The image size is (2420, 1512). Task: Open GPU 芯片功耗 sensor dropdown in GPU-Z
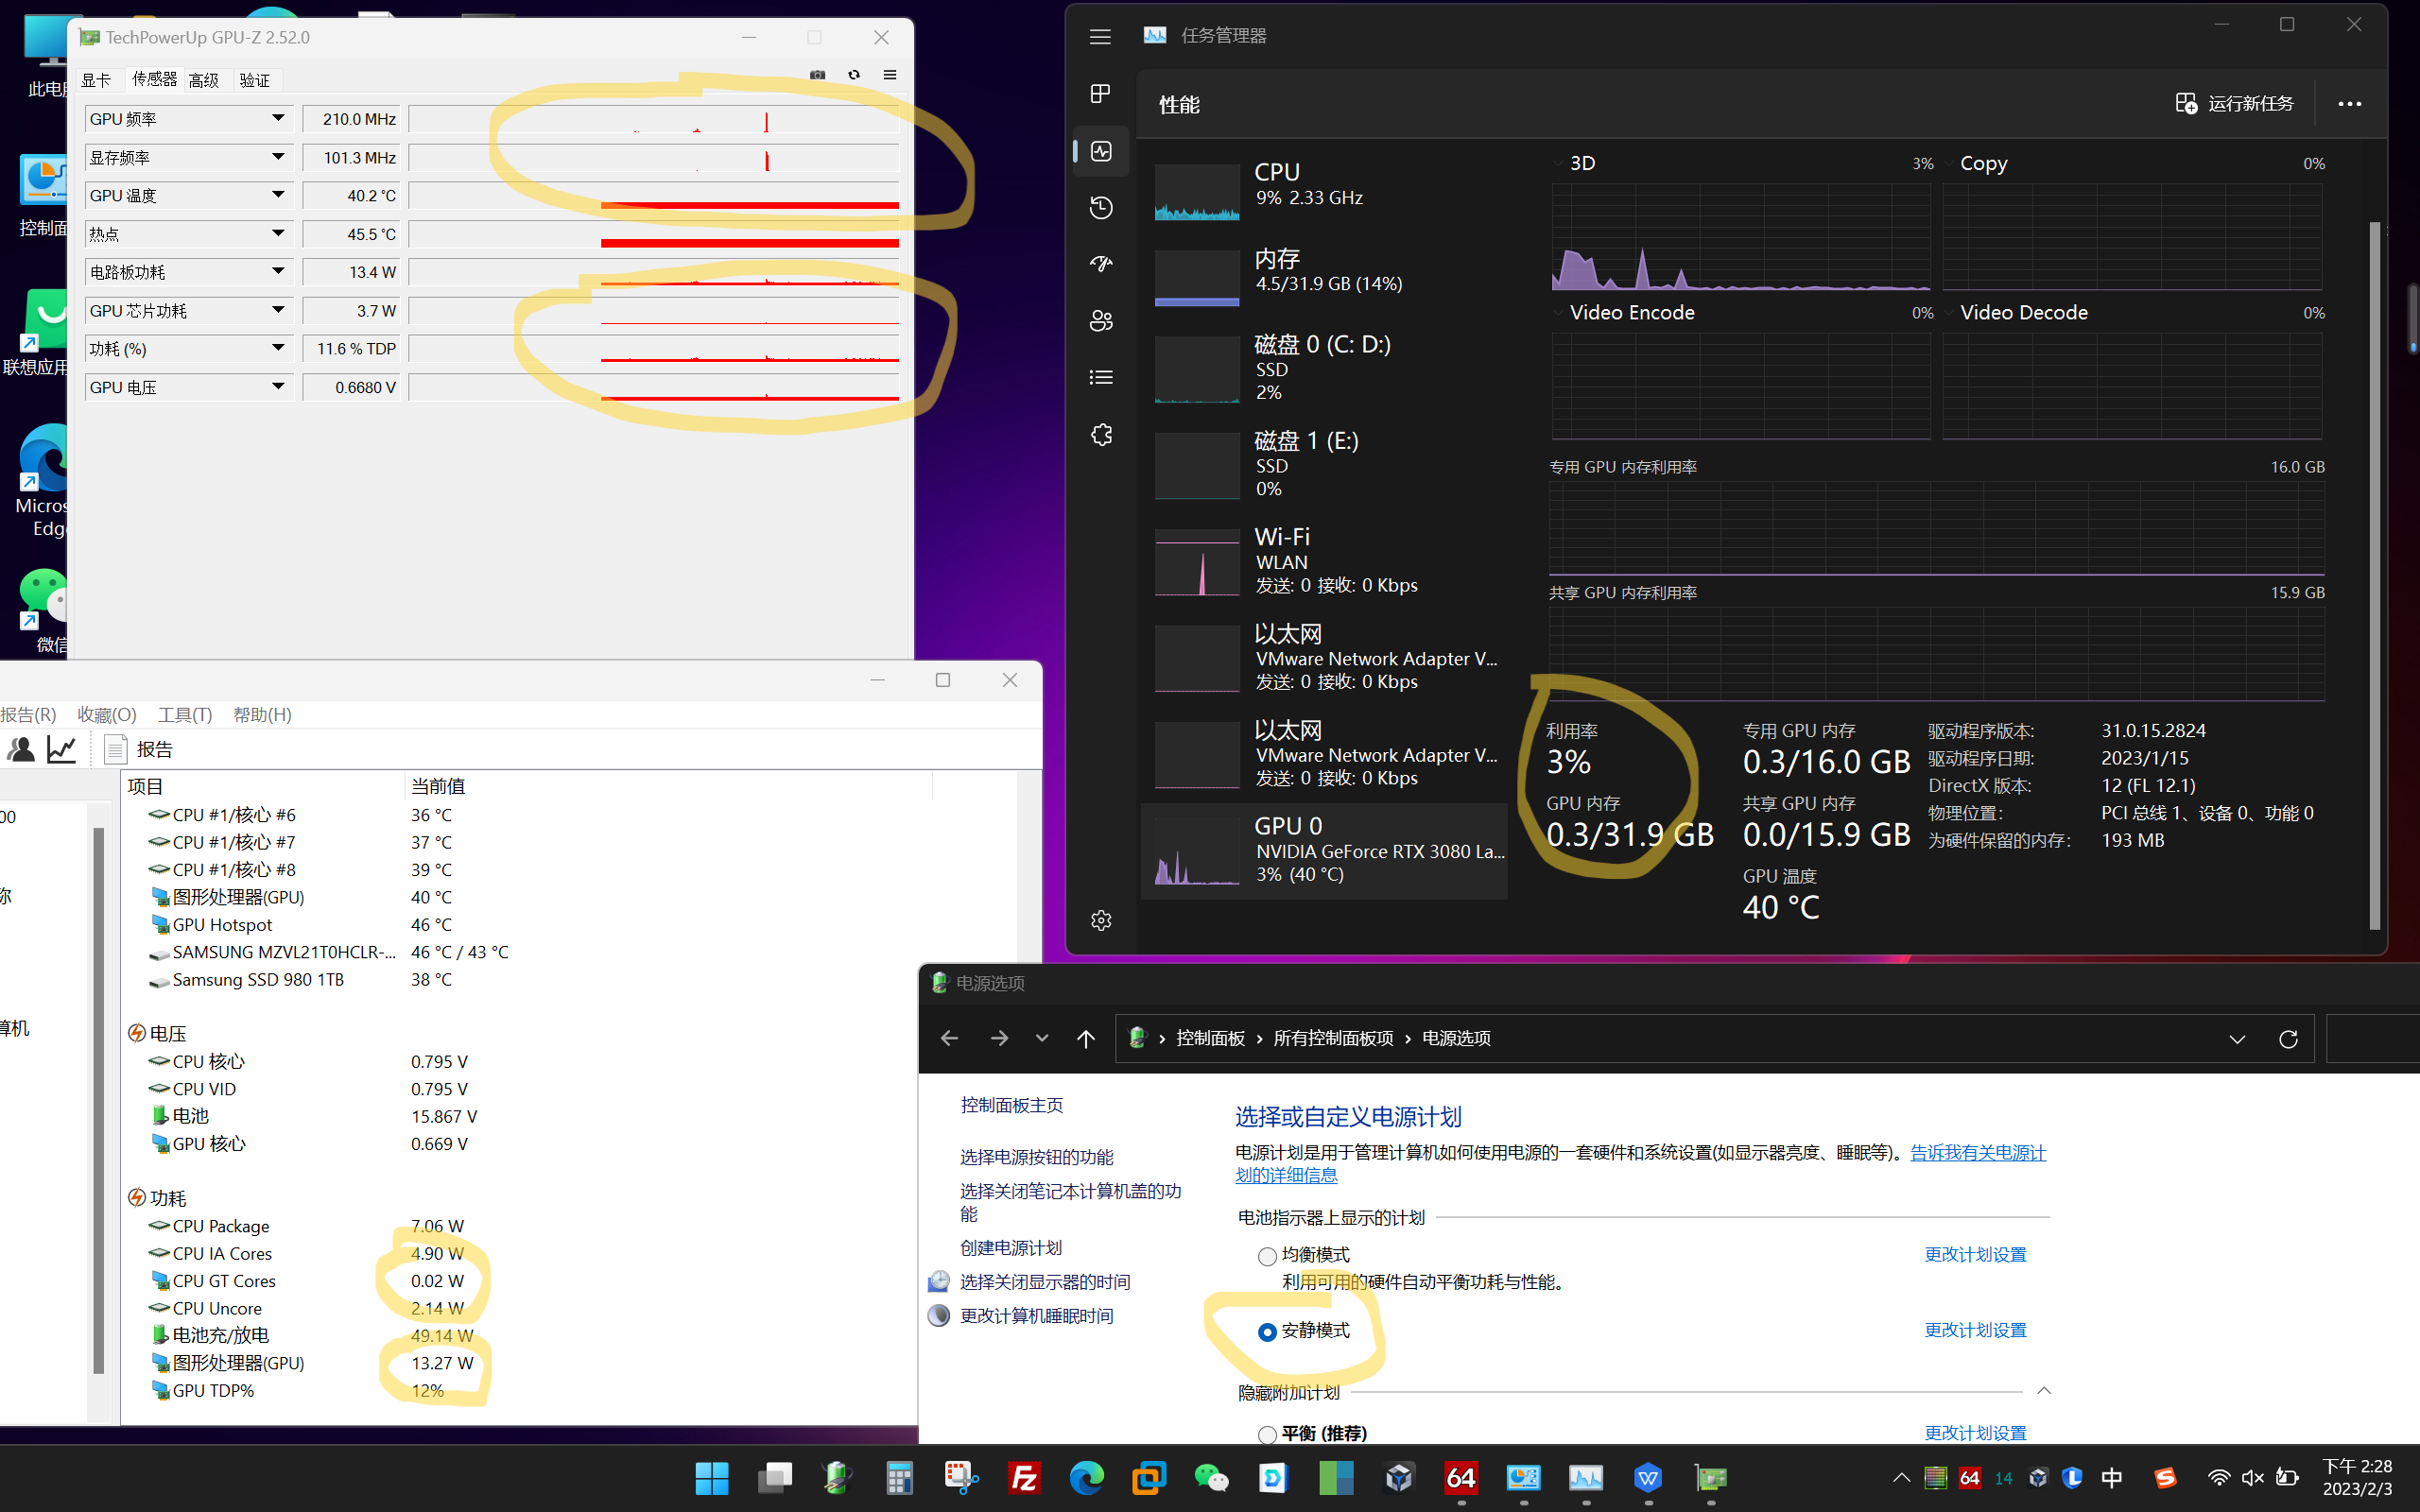[x=278, y=310]
